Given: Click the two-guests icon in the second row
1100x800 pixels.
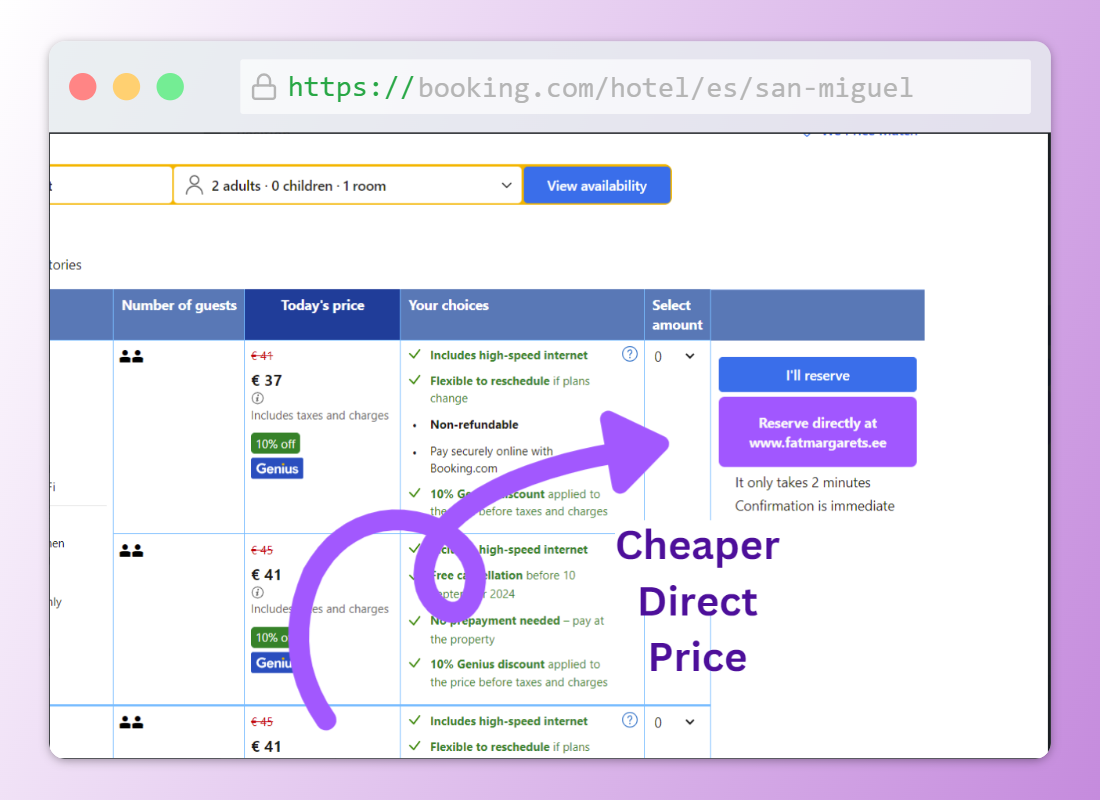Looking at the screenshot, I should tap(131, 550).
